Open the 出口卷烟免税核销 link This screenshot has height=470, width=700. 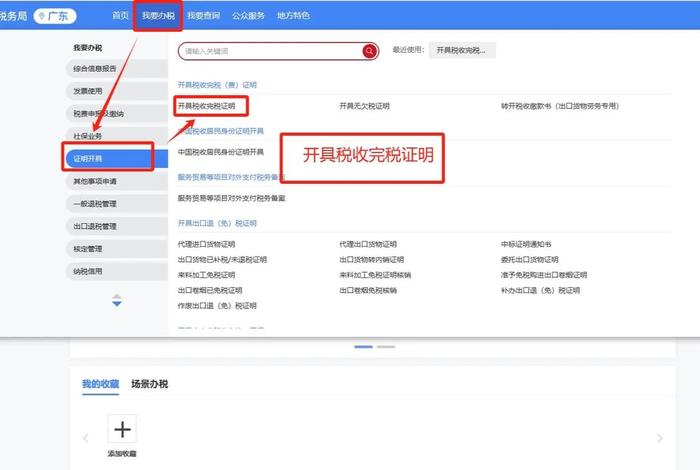tap(368, 291)
